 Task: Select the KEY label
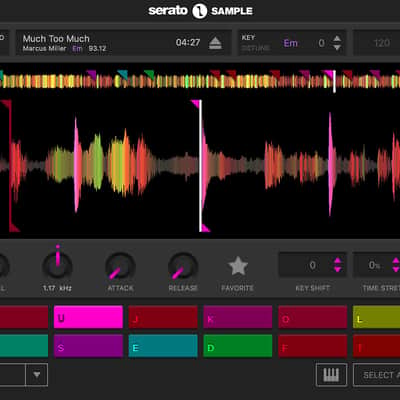point(248,38)
